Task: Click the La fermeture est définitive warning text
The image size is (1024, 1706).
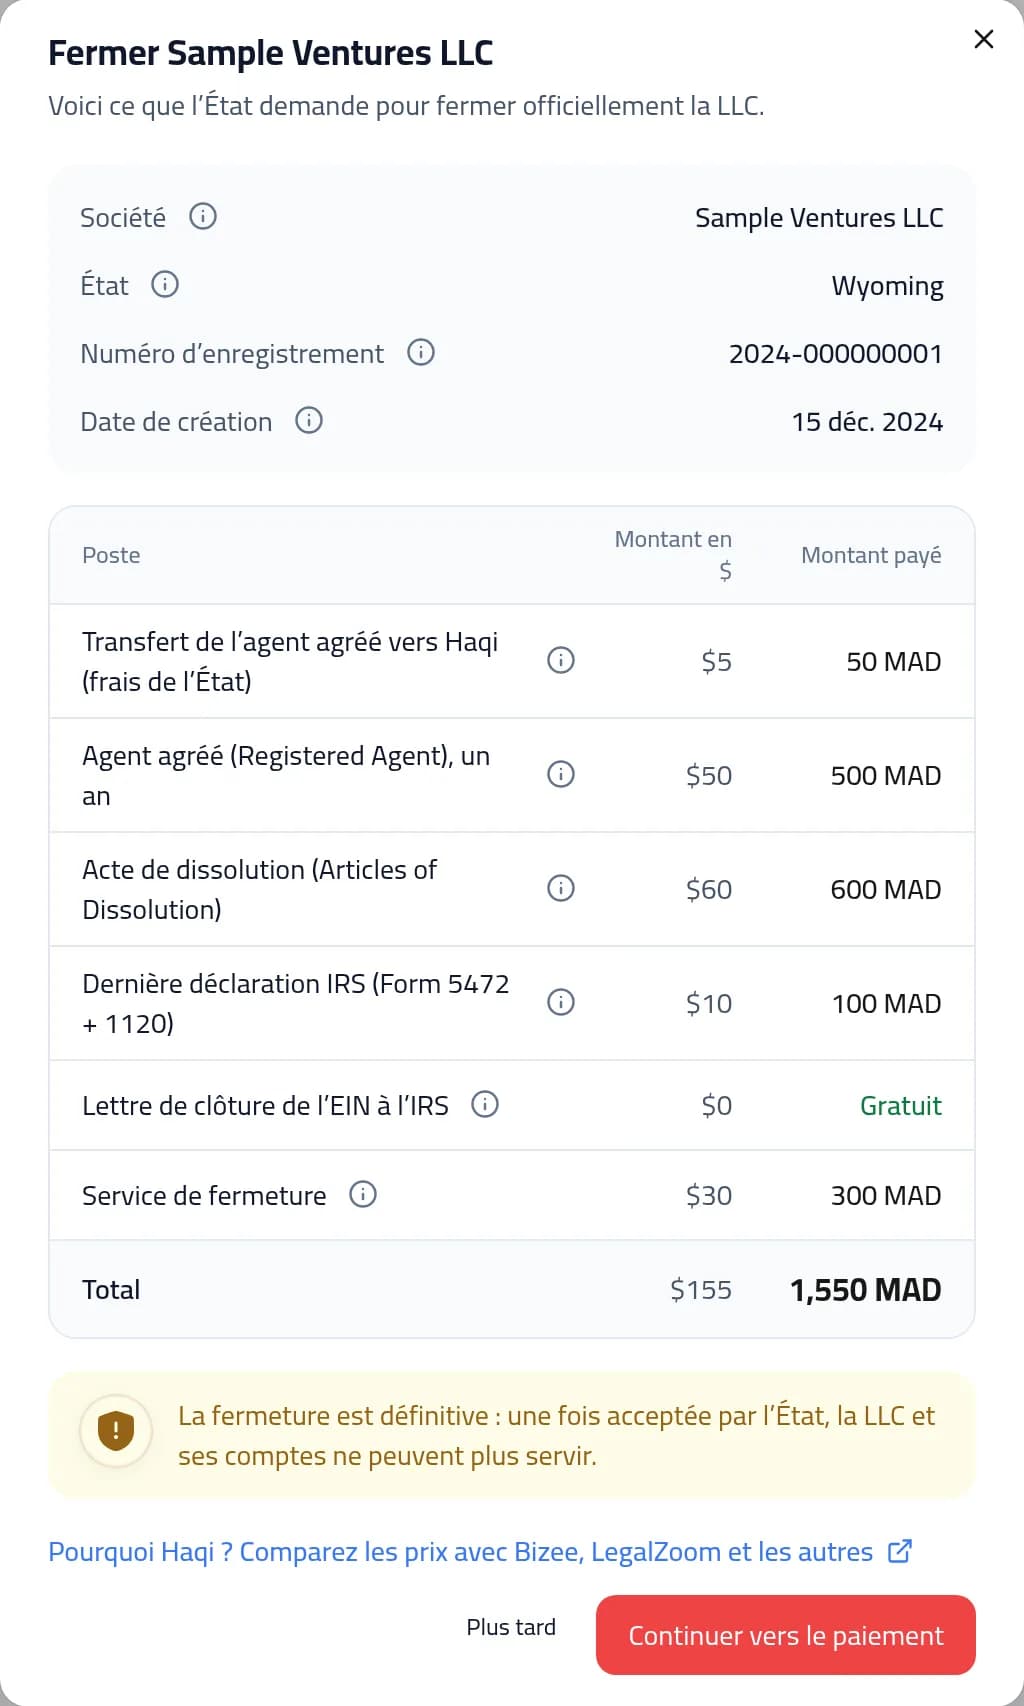Action: click(x=557, y=1436)
